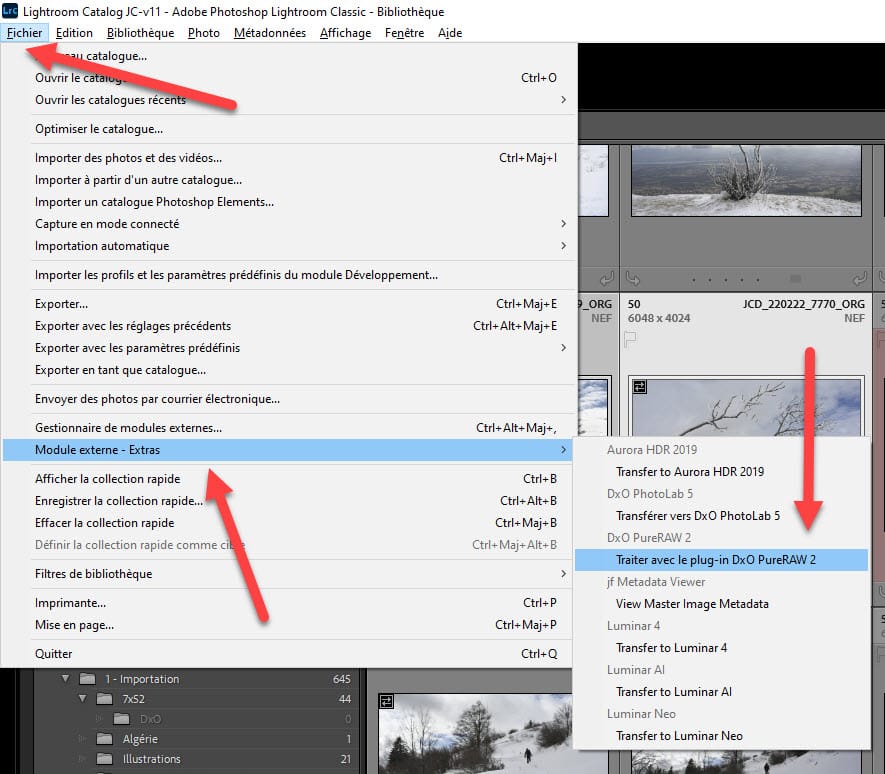
Task: Select Transfer to Aurora HDR 2019
Action: pos(721,471)
